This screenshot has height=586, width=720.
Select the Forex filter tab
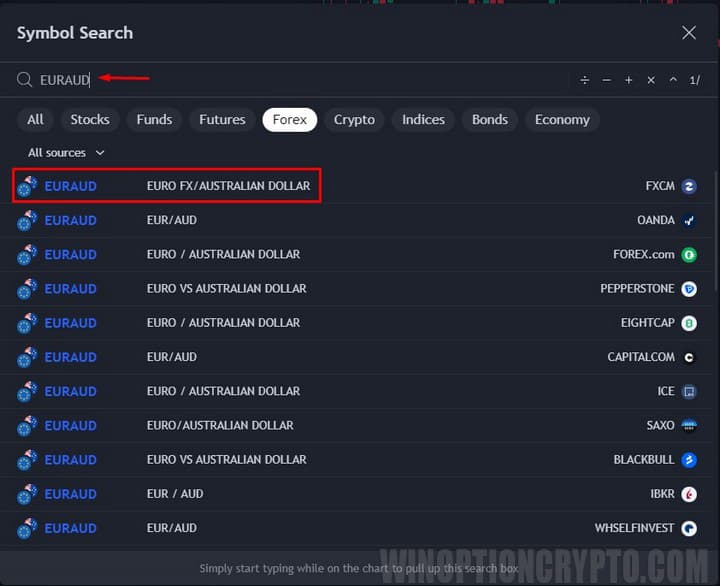(290, 120)
